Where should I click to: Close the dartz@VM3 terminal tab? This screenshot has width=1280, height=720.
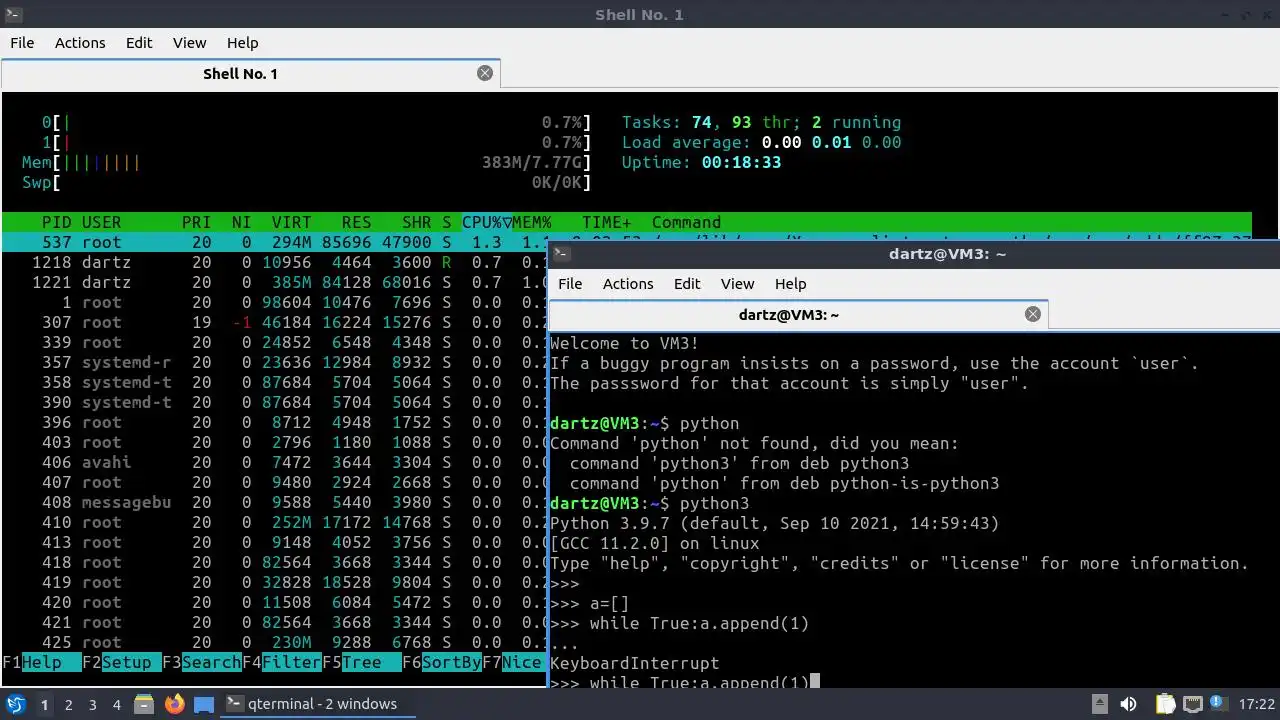(1033, 314)
